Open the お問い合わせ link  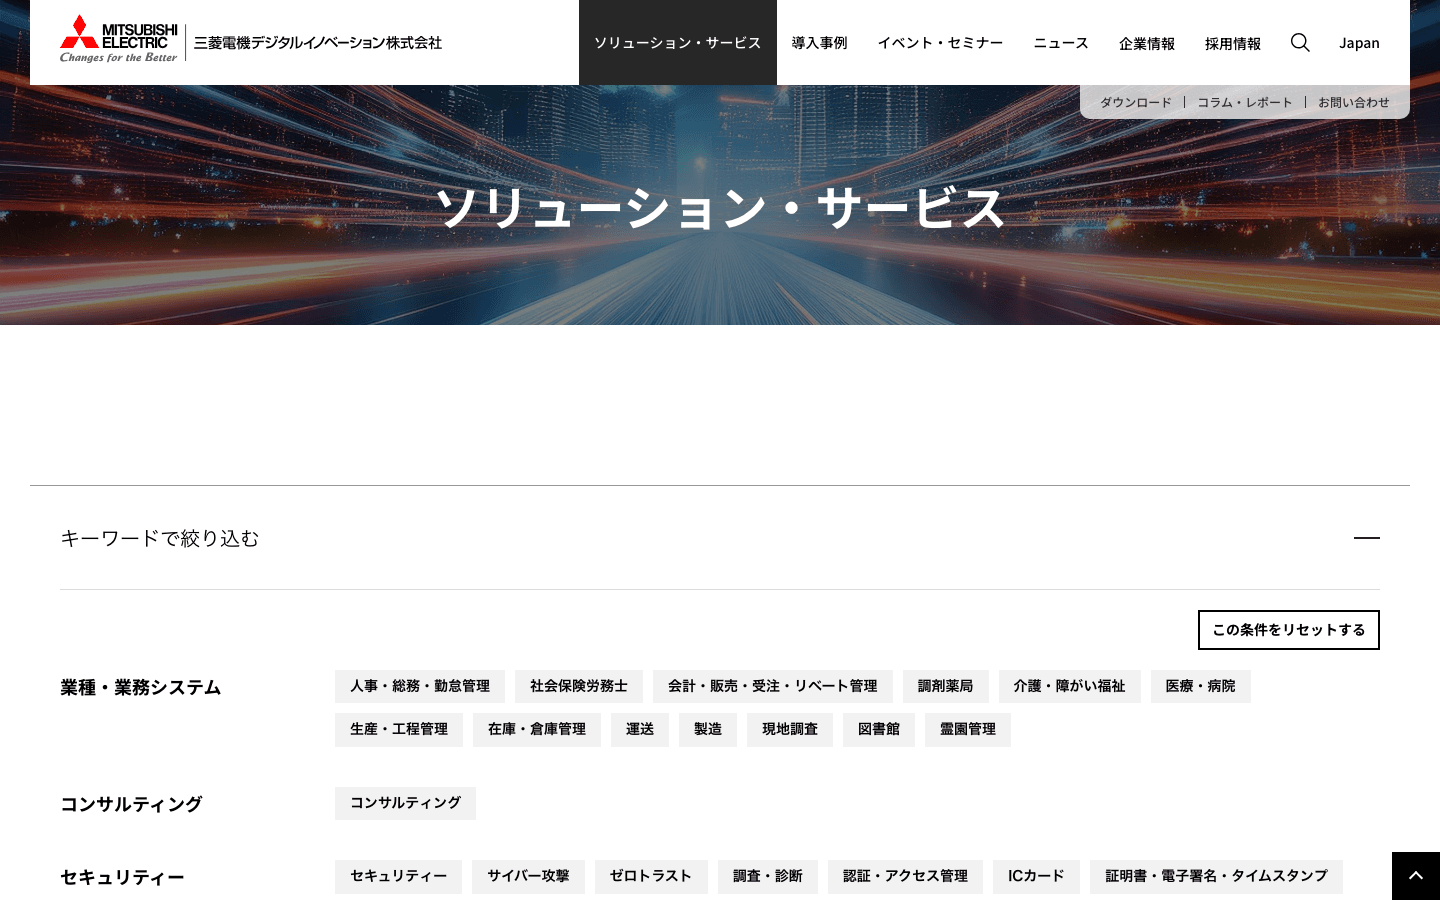coord(1354,102)
